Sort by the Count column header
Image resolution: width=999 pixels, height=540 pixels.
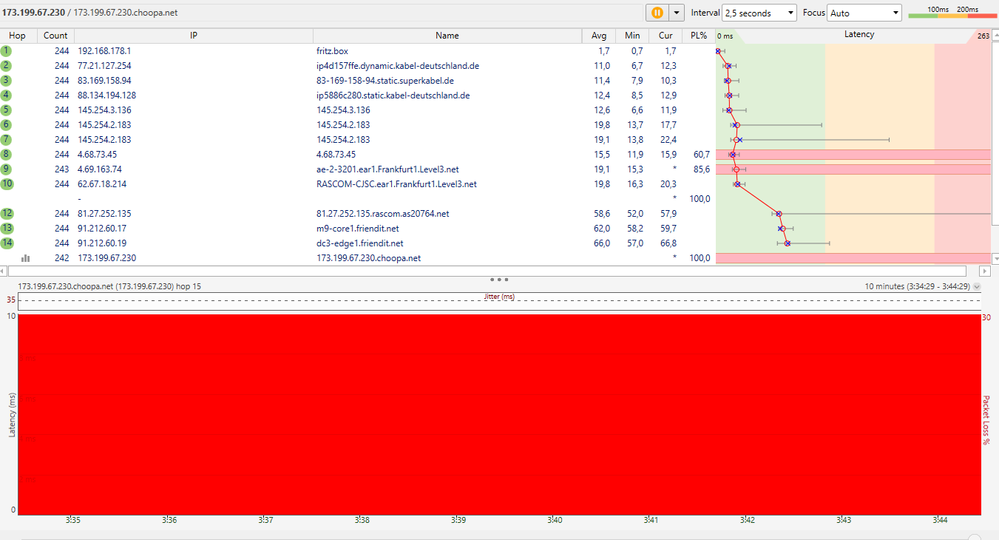(x=55, y=36)
